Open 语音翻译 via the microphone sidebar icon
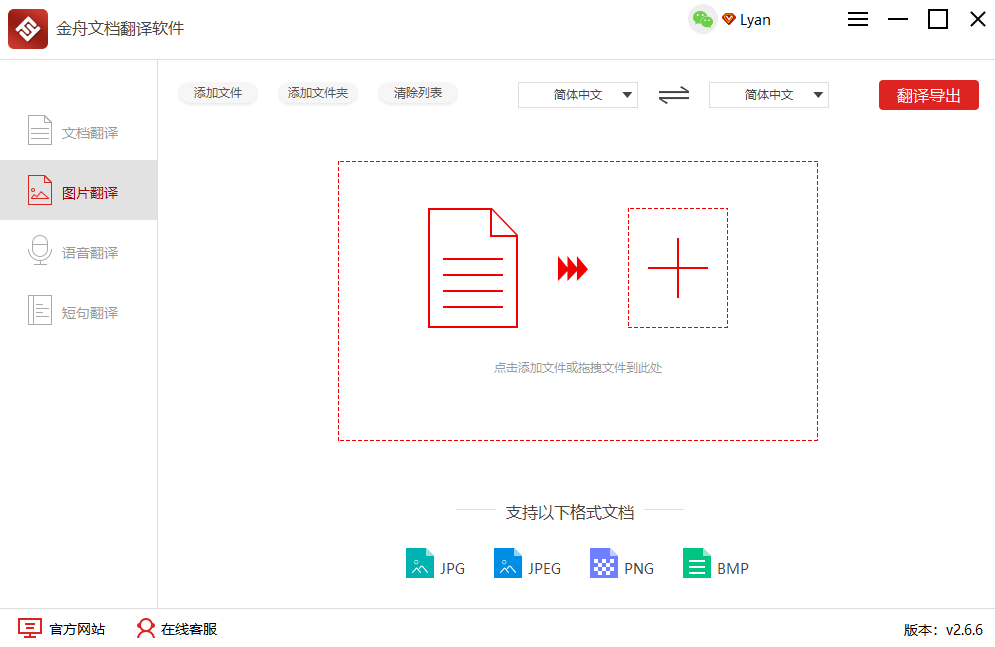The image size is (995, 647). (39, 251)
